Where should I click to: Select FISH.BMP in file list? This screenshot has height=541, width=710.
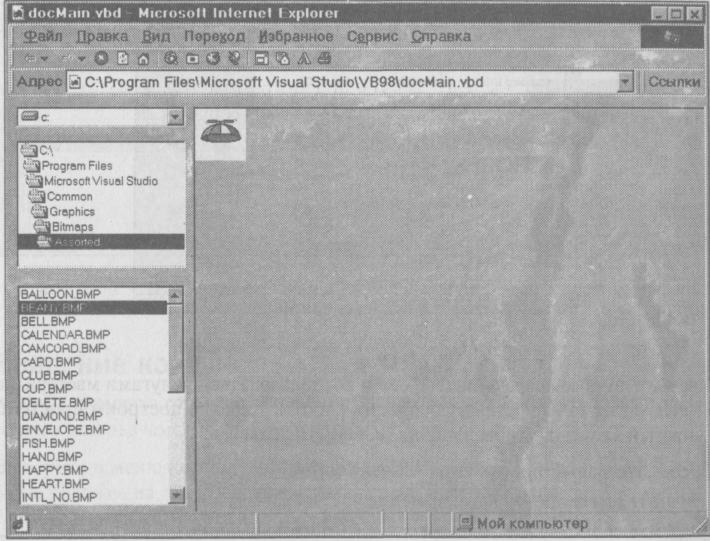(48, 443)
